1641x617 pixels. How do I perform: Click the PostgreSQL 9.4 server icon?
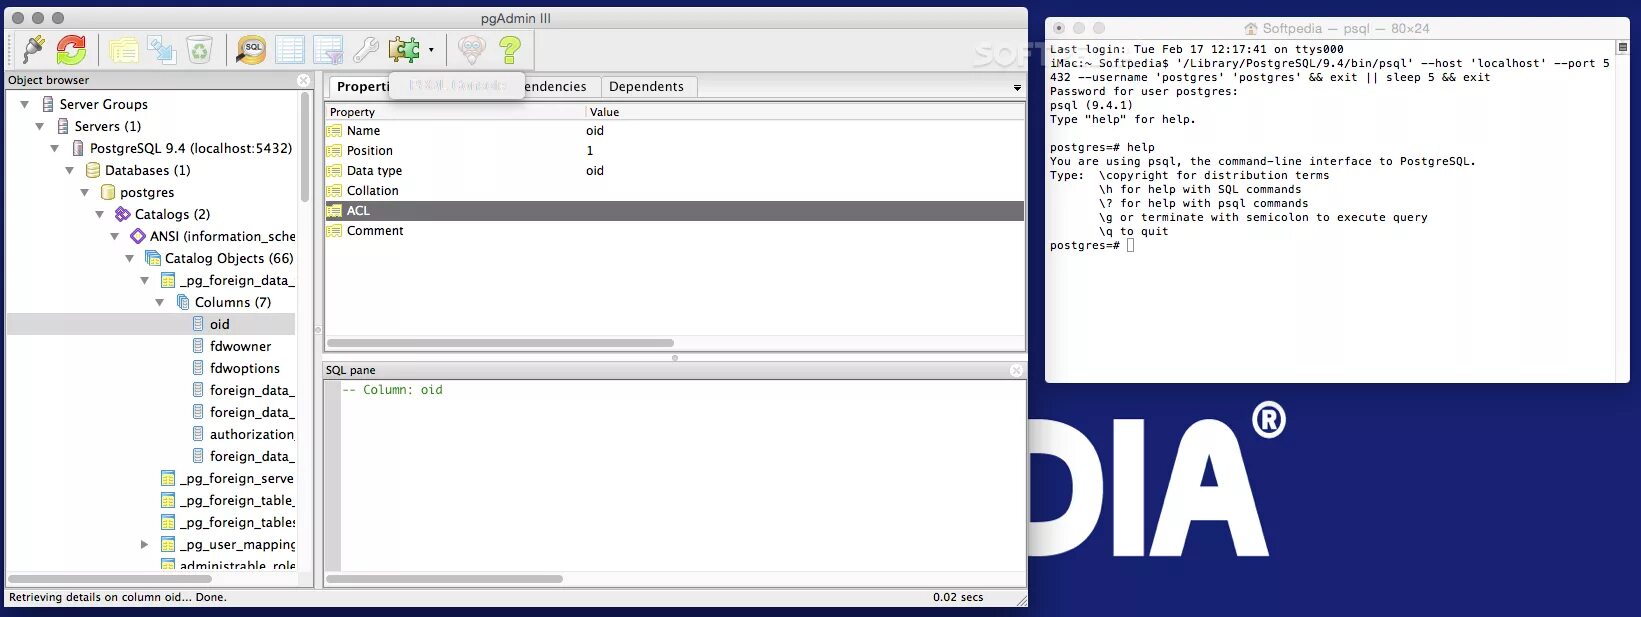point(78,148)
